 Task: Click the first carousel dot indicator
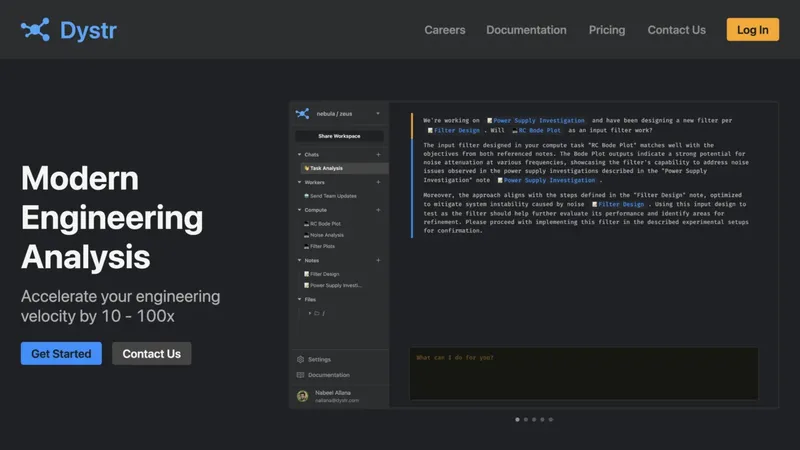point(517,420)
